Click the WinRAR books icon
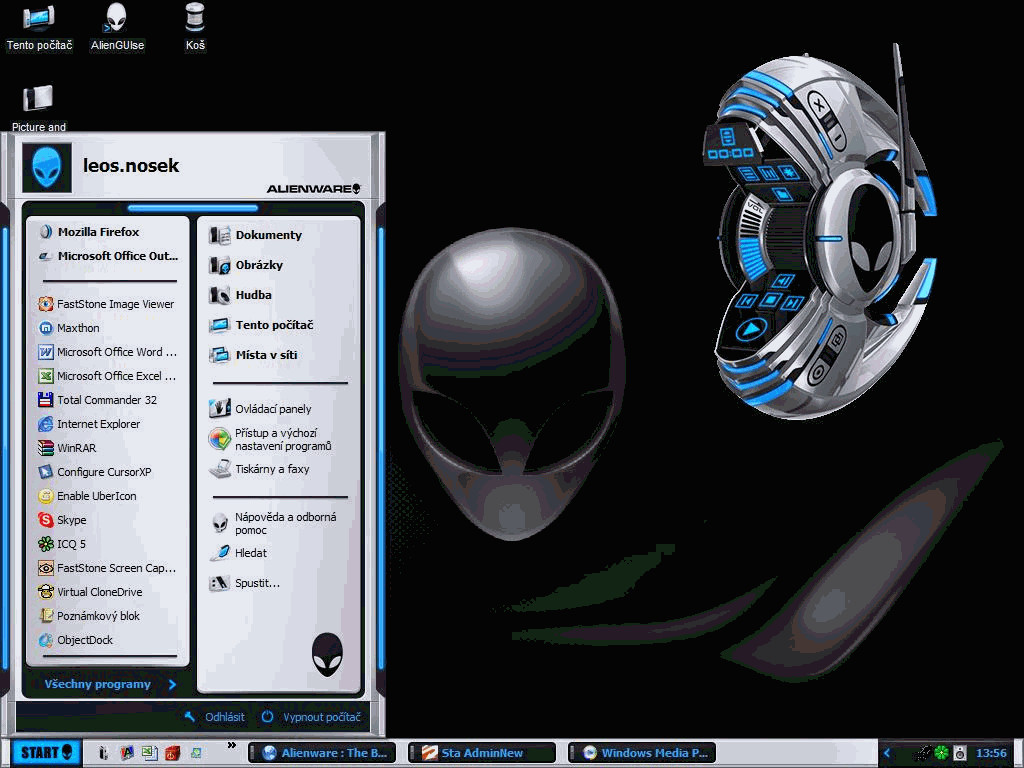Screen dimensions: 1024x768 click(45, 448)
